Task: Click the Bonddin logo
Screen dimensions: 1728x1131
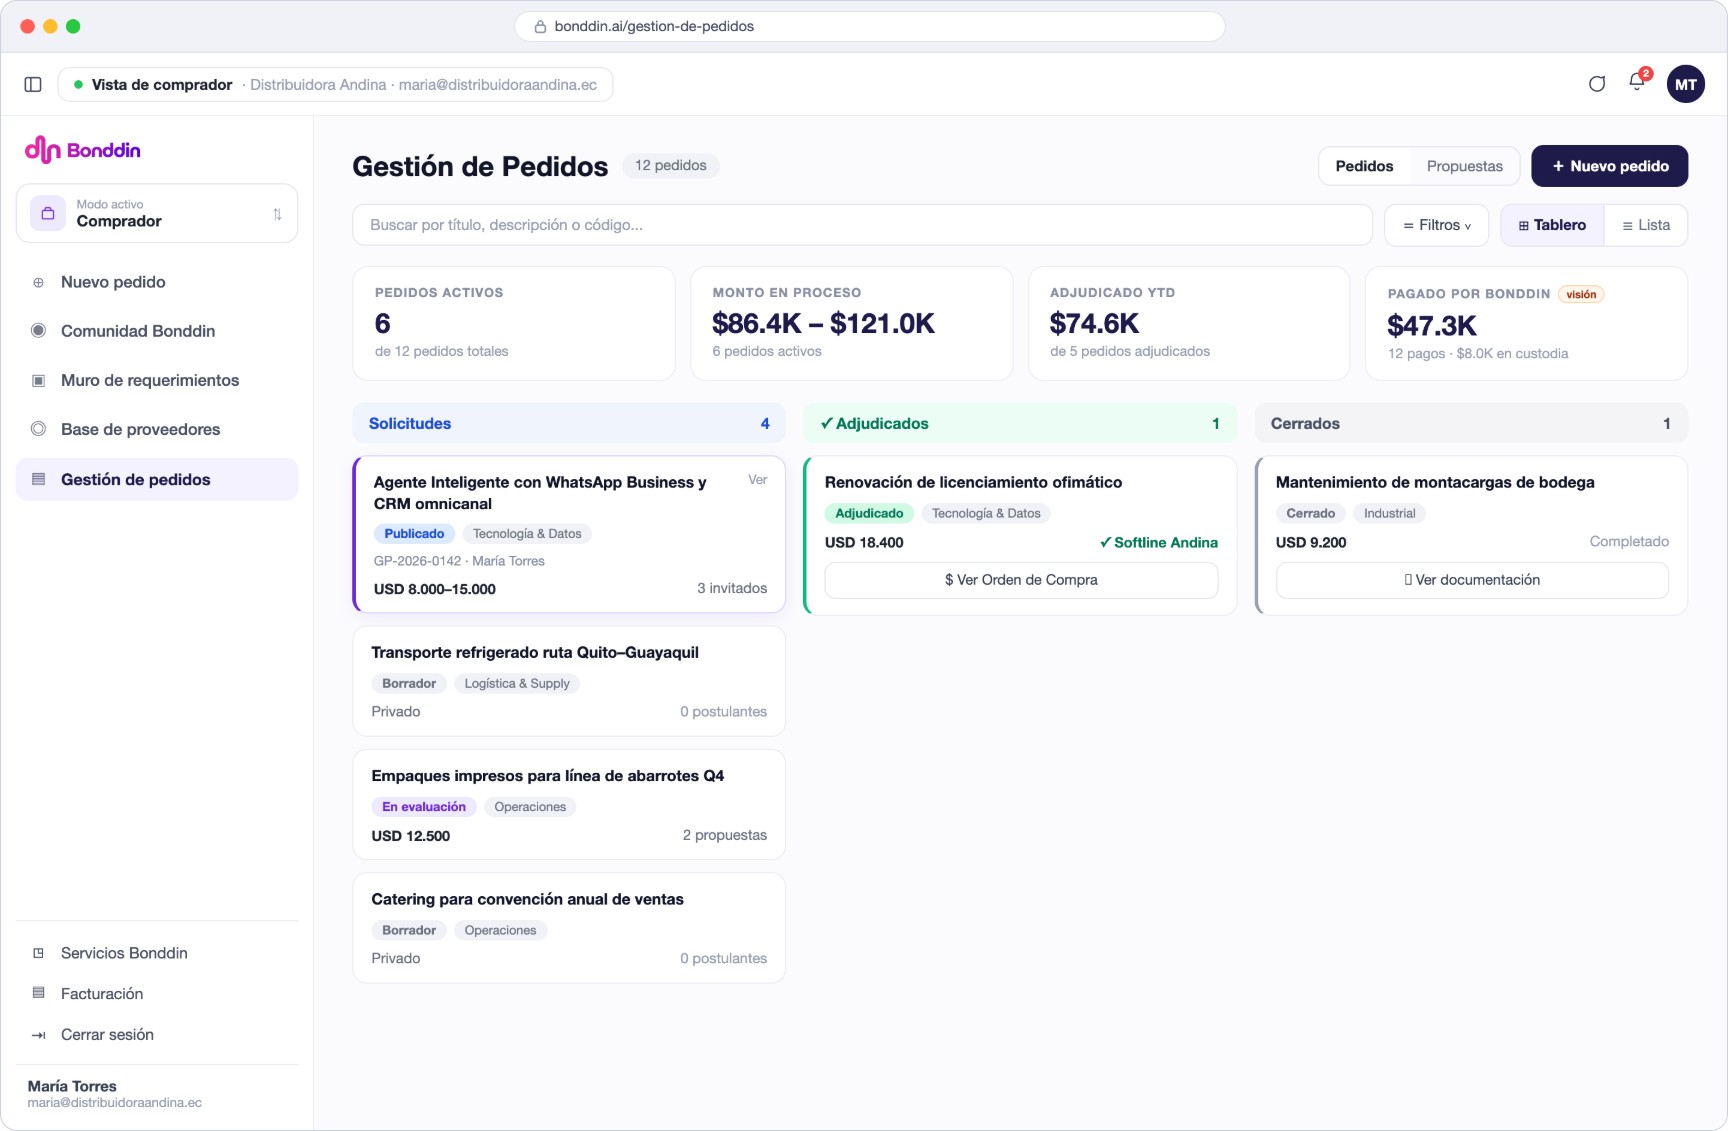Action: [83, 150]
